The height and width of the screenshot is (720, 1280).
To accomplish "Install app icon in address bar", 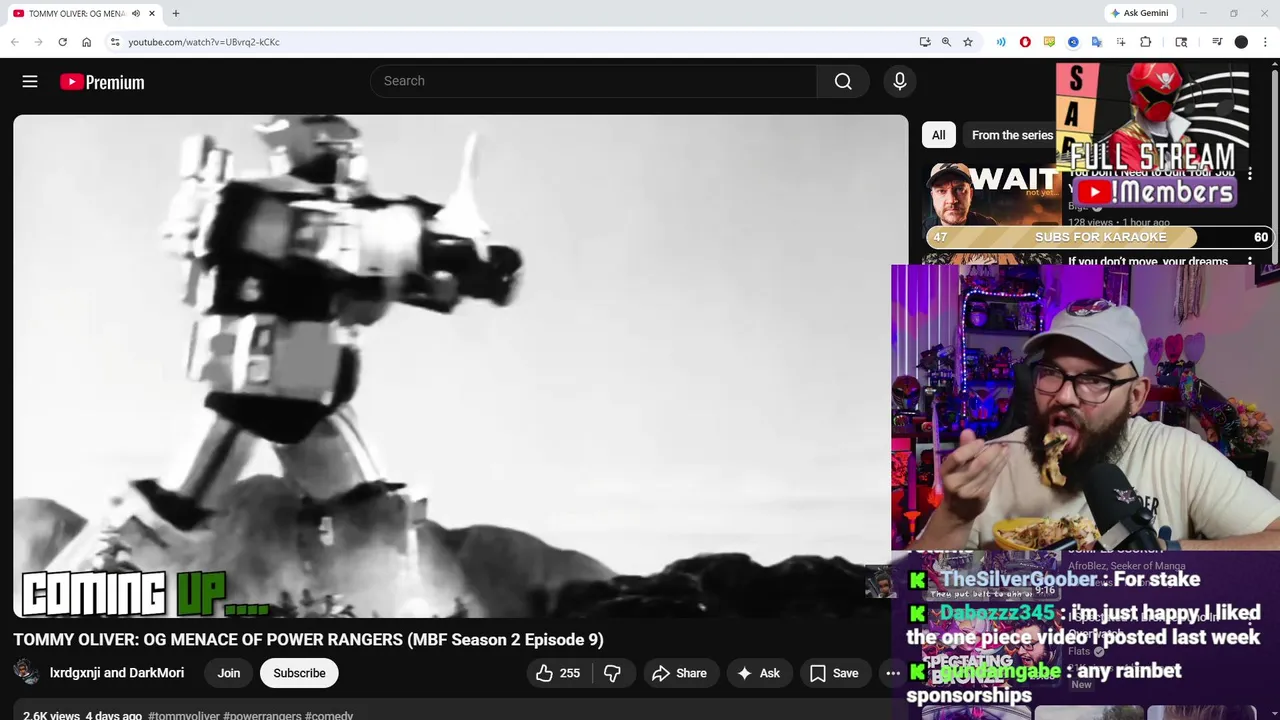I will (x=925, y=42).
